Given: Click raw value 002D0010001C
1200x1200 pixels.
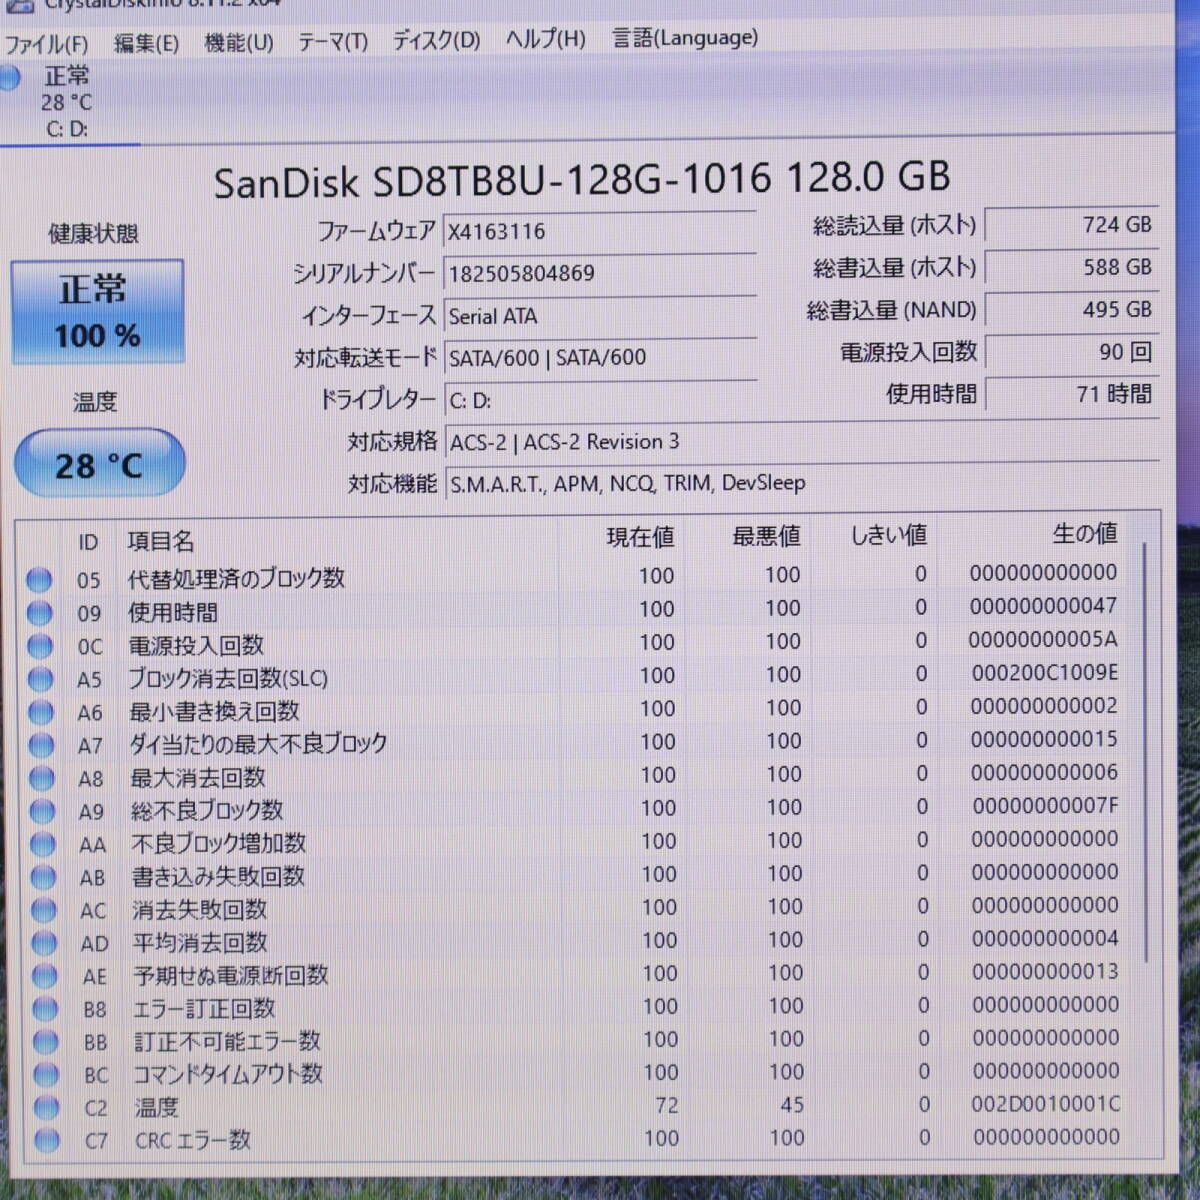Looking at the screenshot, I should (1046, 1104).
